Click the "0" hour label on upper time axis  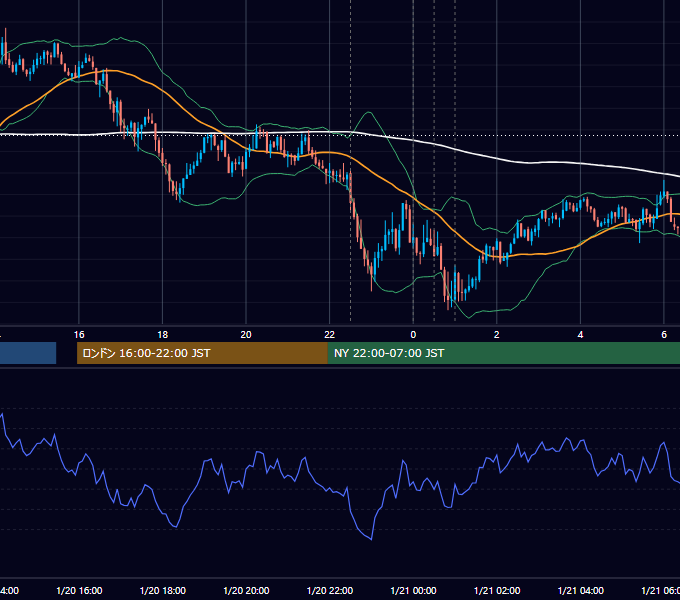(413, 335)
